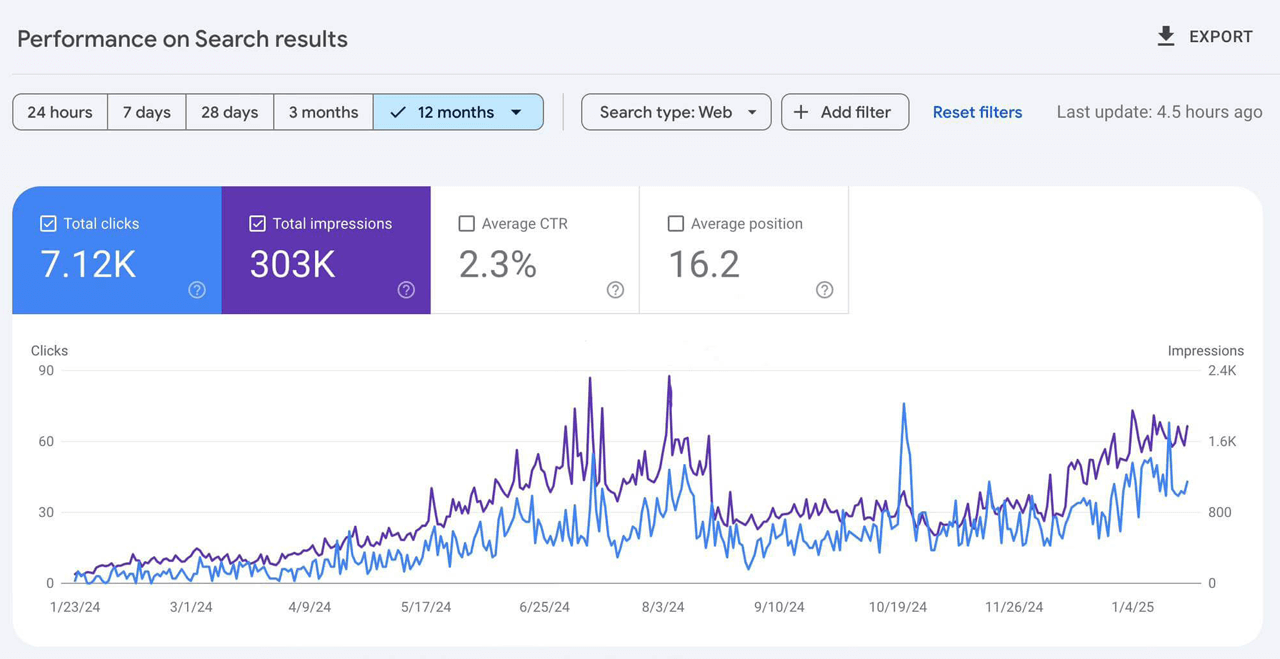Screen dimensions: 1280x659
Task: Select the 24 hours date range
Action: (60, 112)
